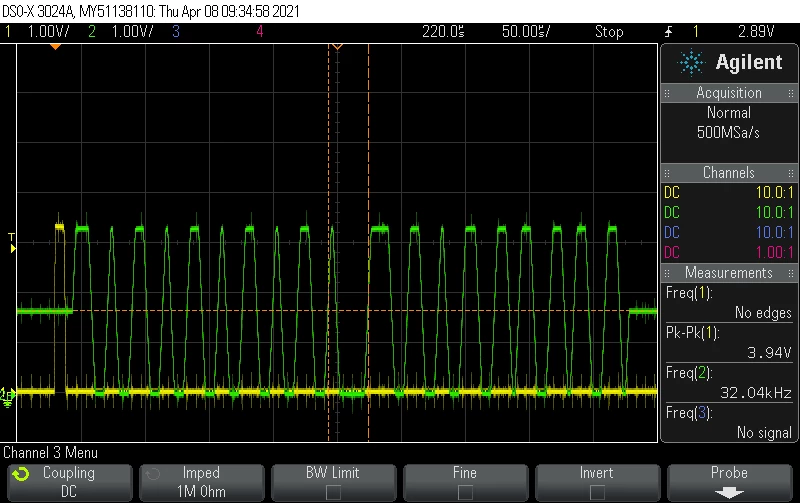Toggle the BW Limit checkbox
The height and width of the screenshot is (503, 800).
tap(333, 492)
